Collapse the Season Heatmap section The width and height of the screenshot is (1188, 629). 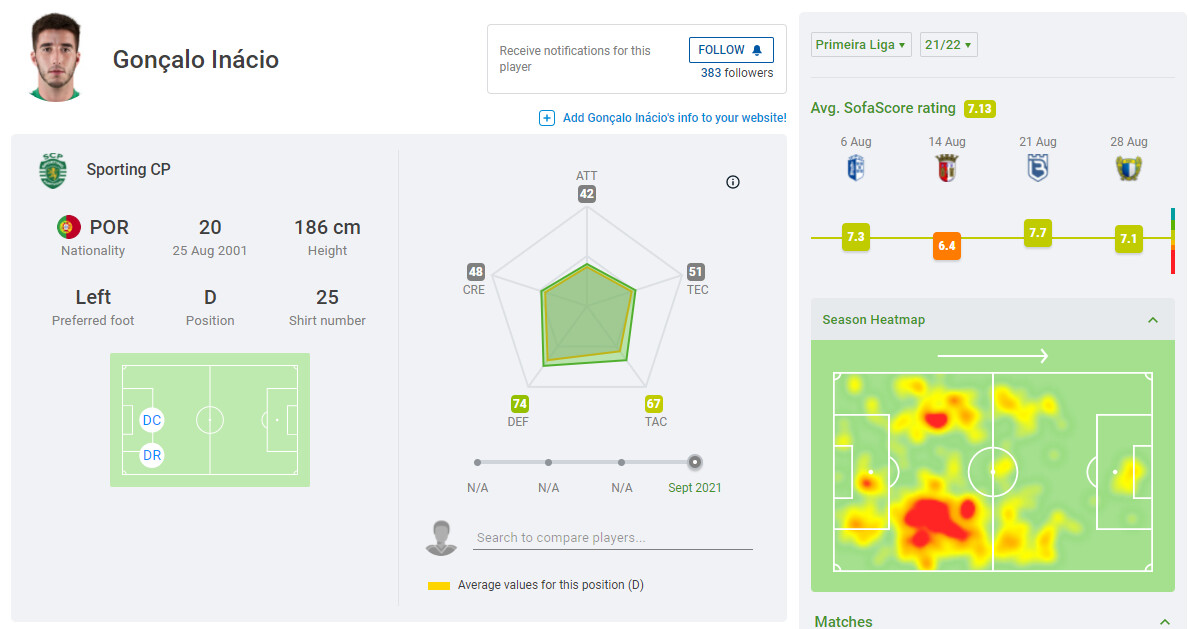[x=1153, y=320]
